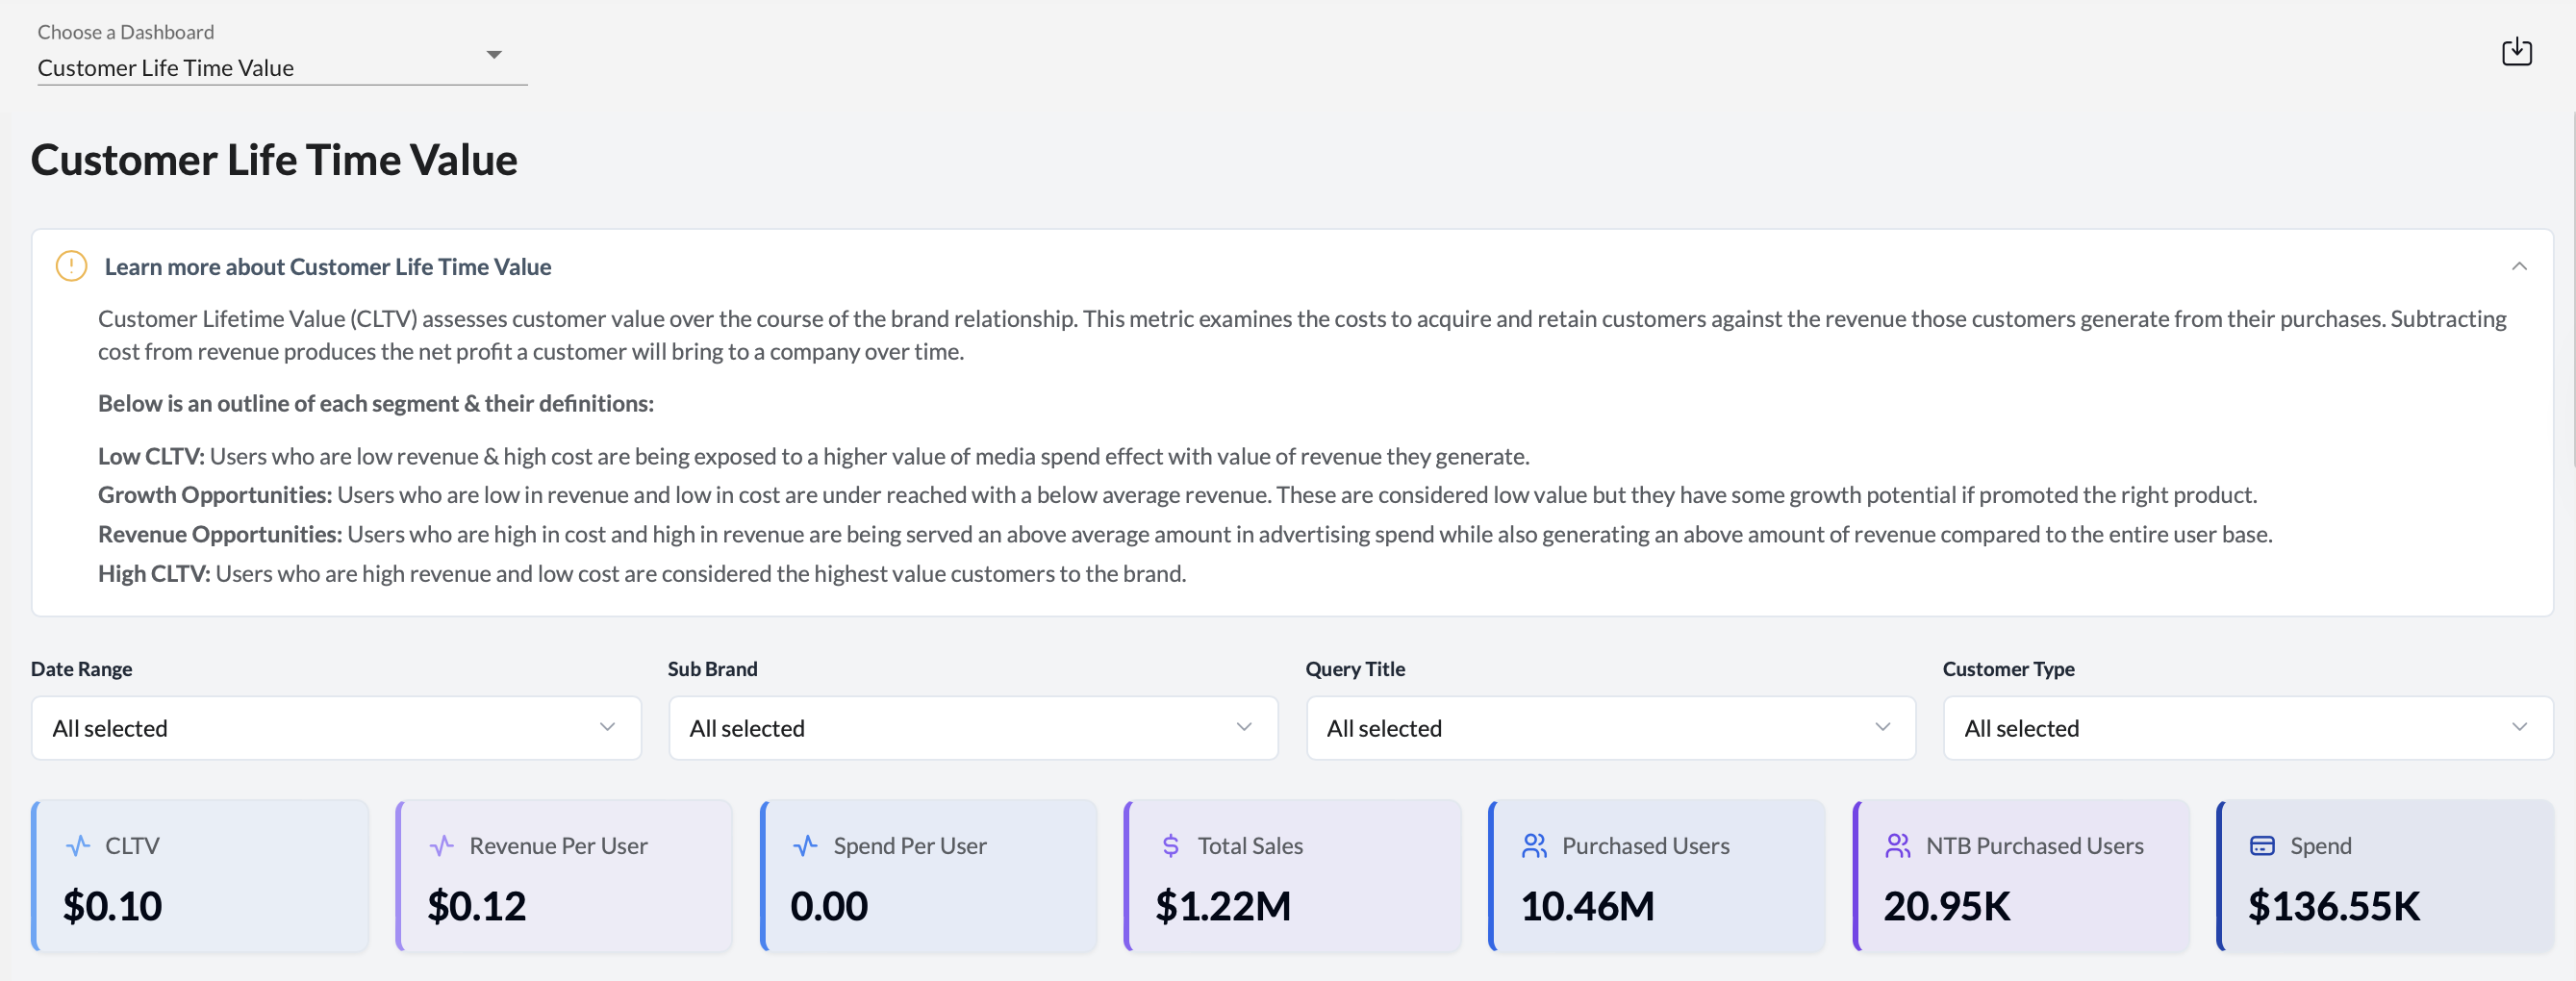Click the dashboard selector dropdown arrow

(x=494, y=54)
